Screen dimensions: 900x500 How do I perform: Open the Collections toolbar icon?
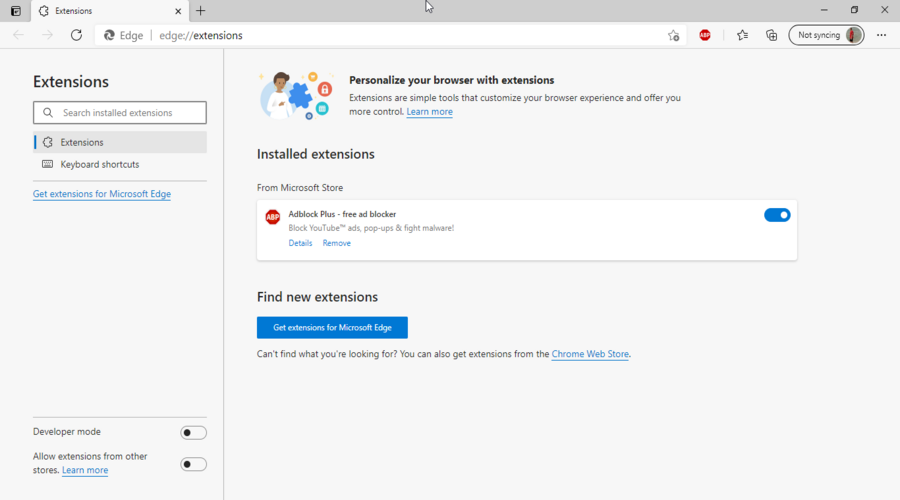[x=771, y=35]
